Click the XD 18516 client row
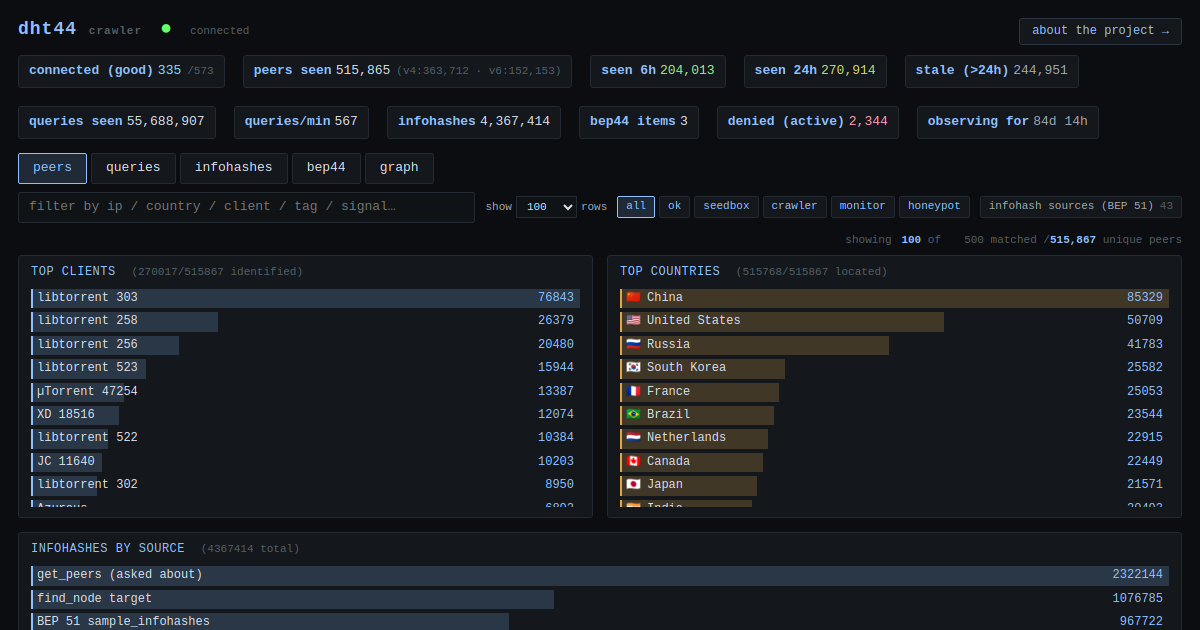Screen dimensions: 1200x630 coord(306,415)
